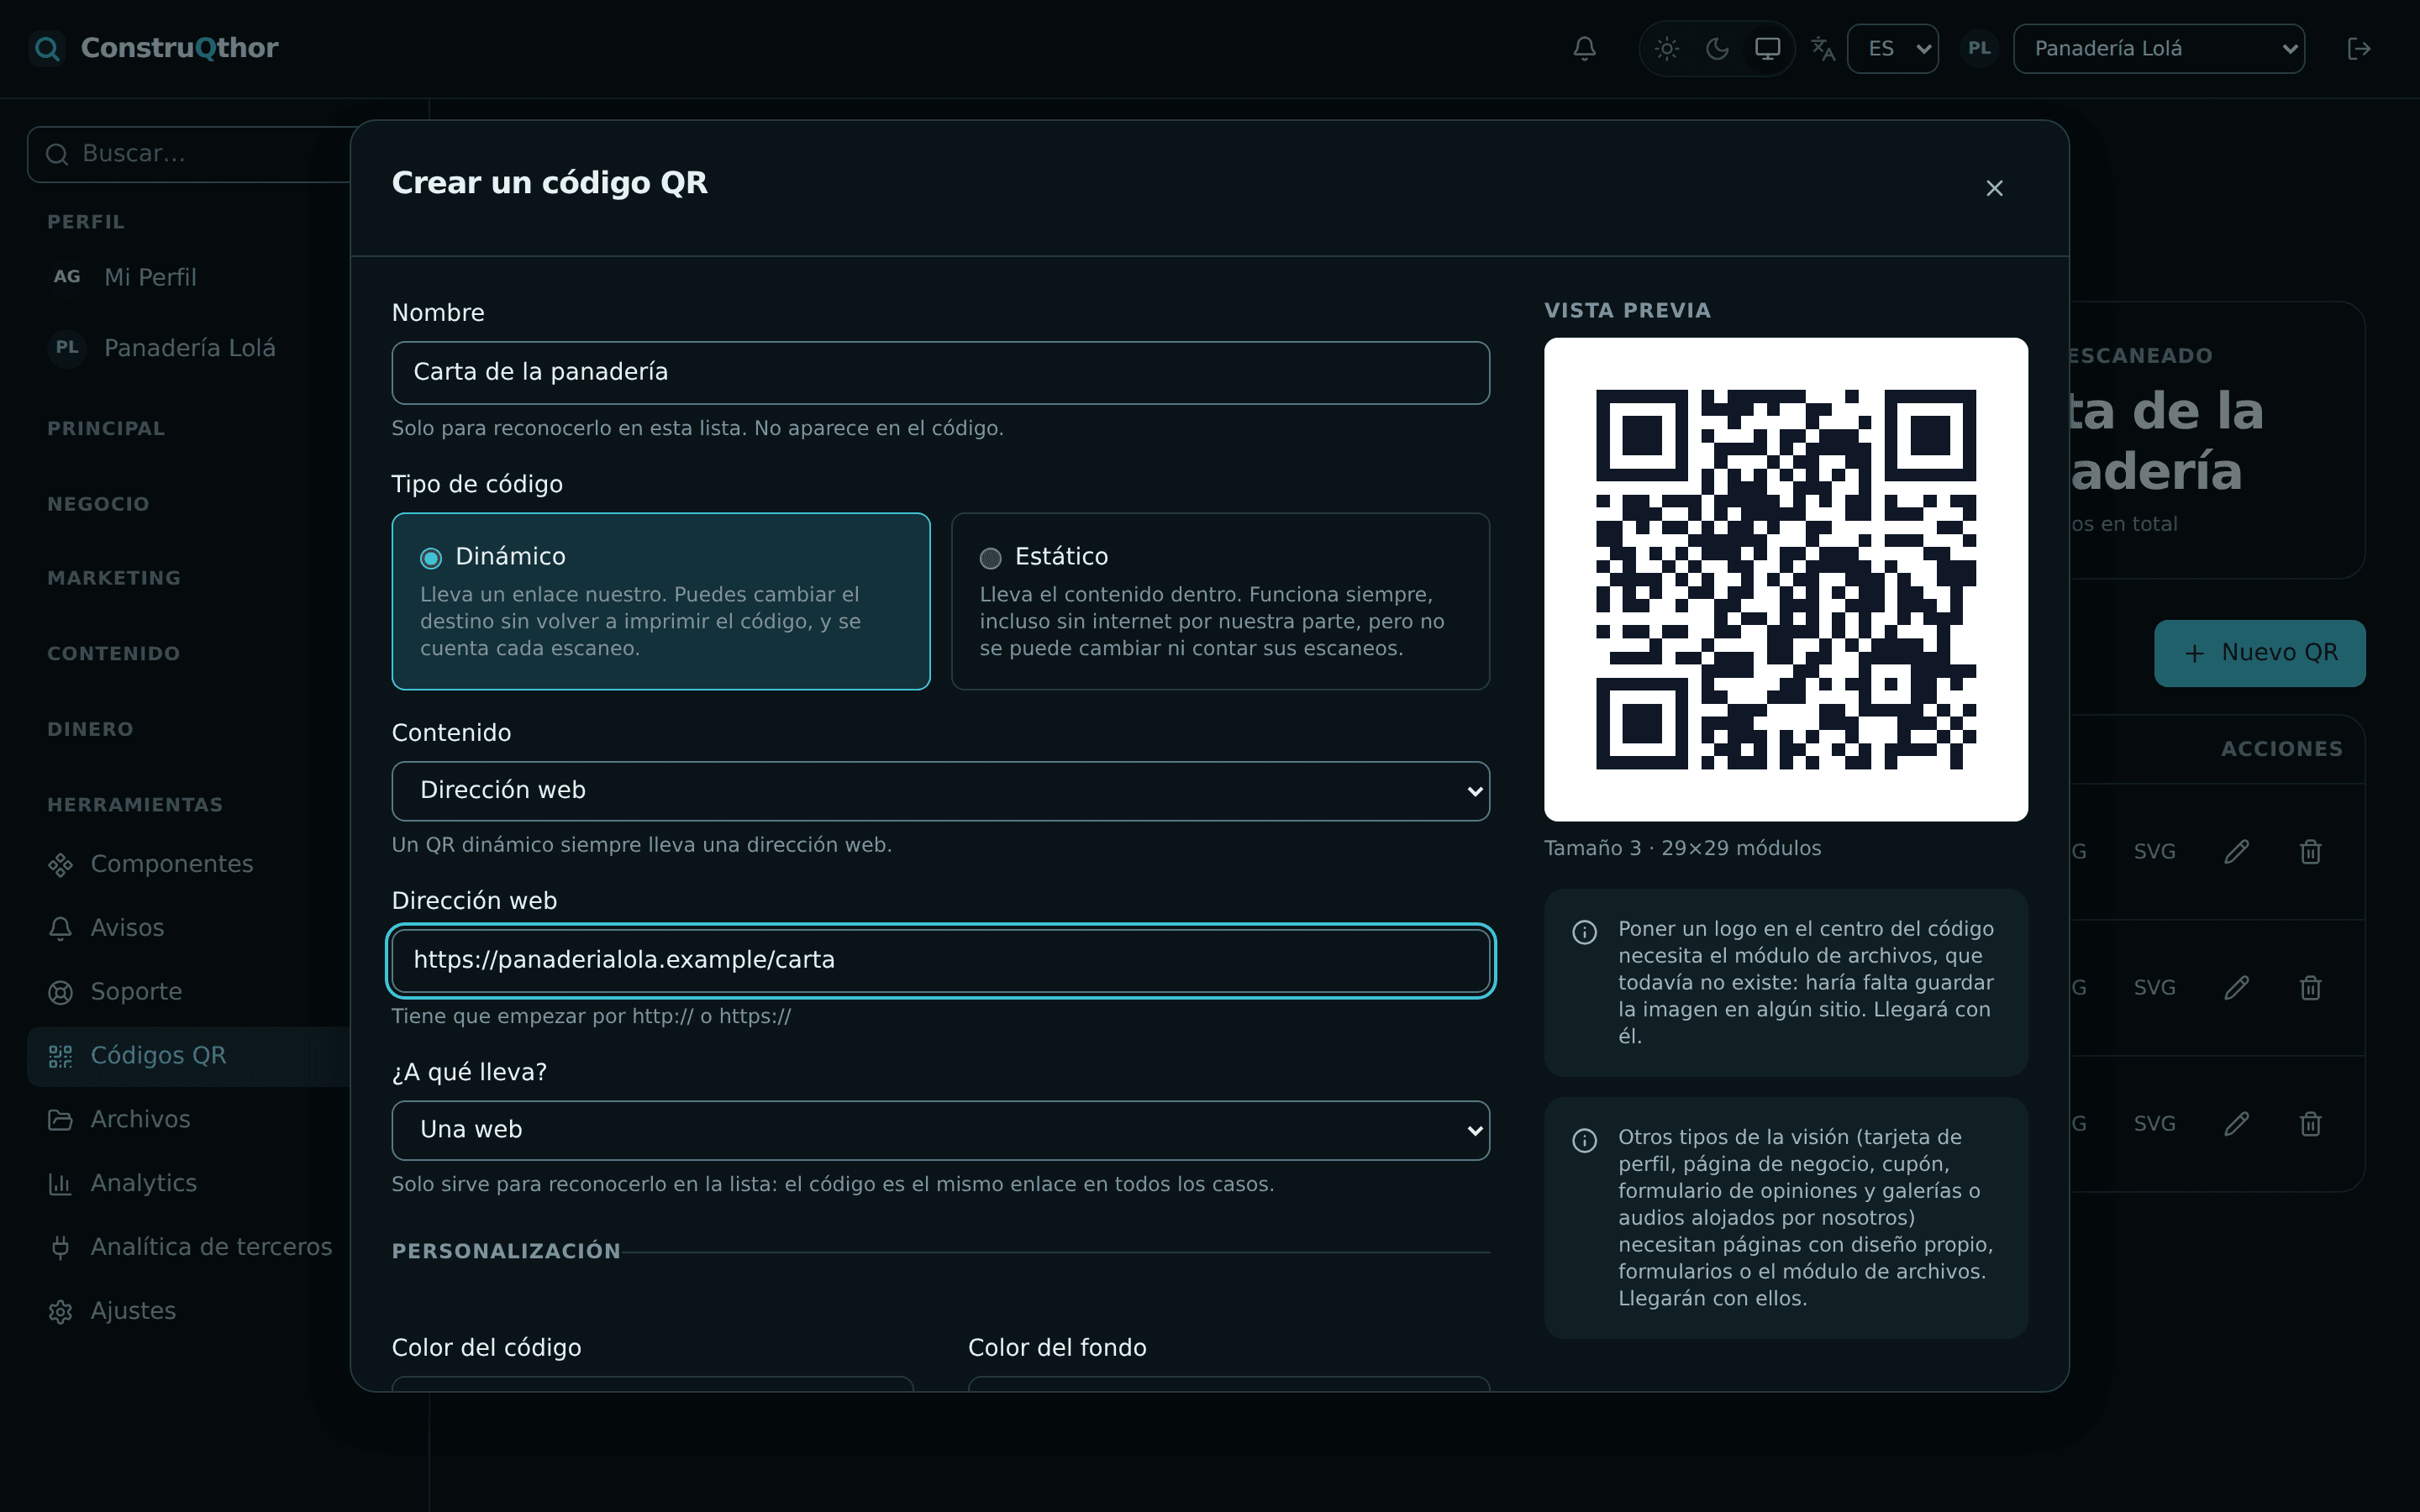Expand the PRINCIPAL sidebar section
Screen dimensions: 2420x1512
pyautogui.click(x=106, y=428)
